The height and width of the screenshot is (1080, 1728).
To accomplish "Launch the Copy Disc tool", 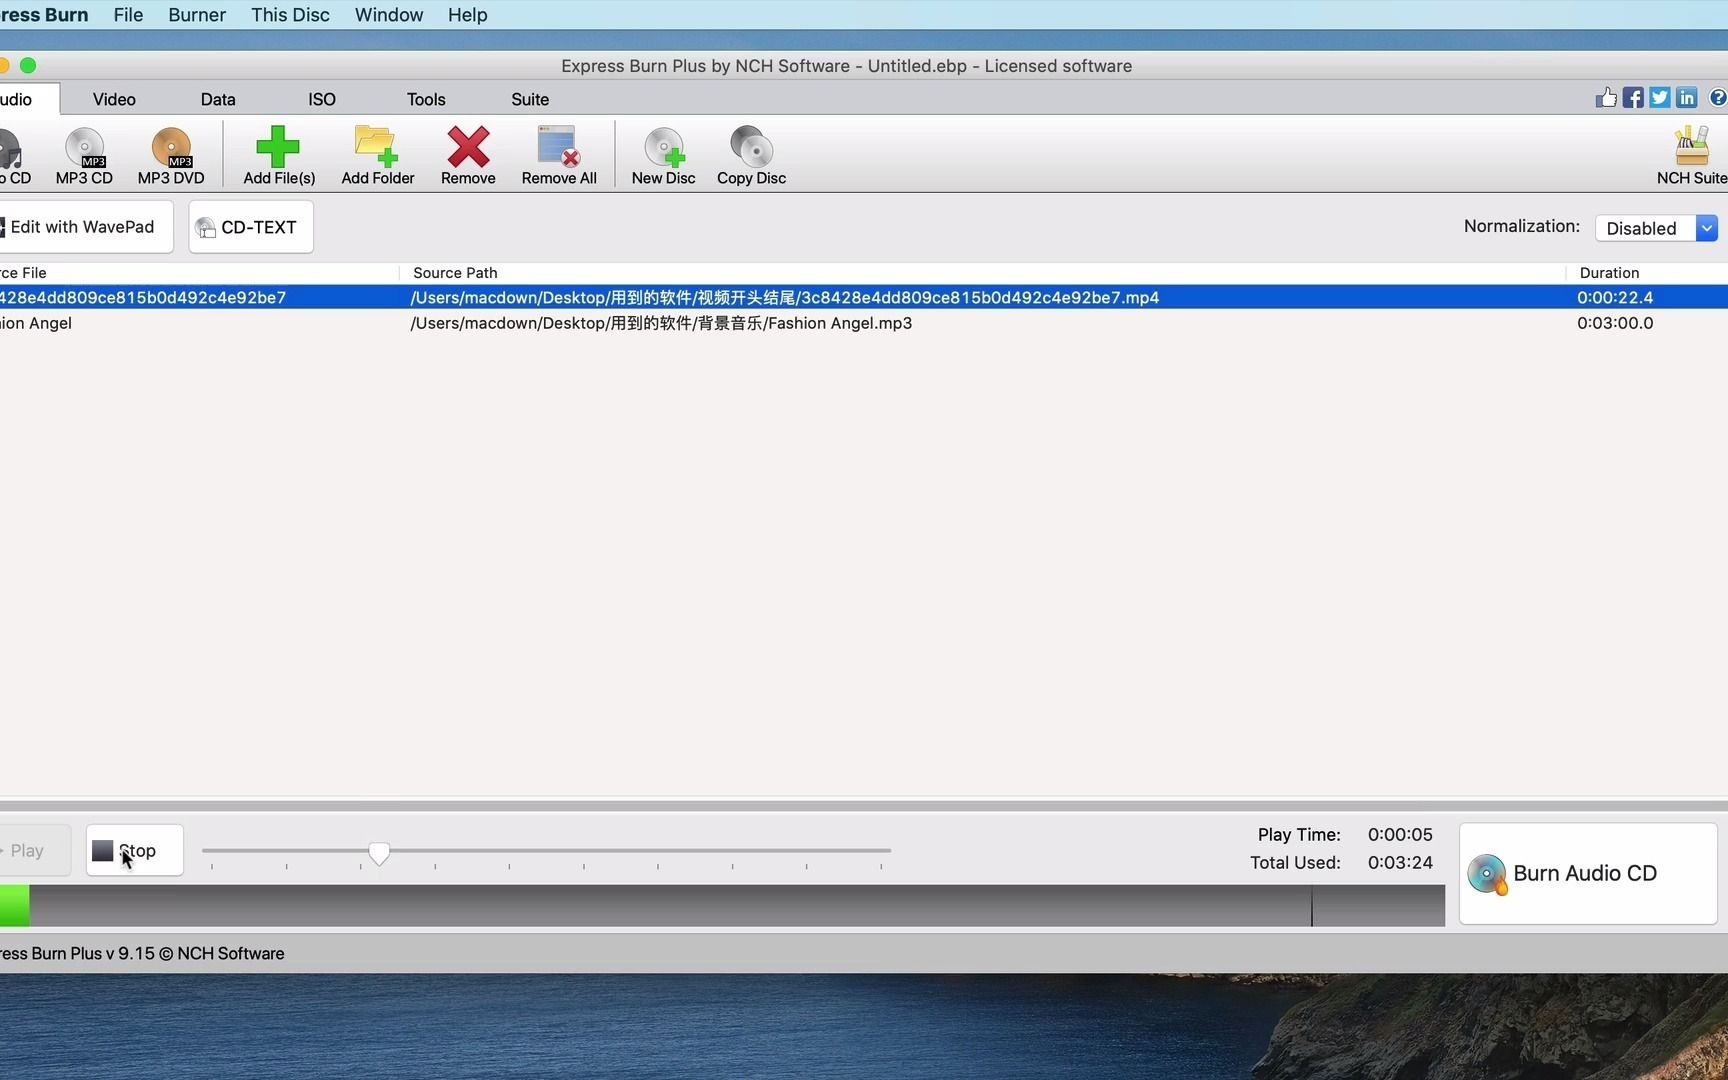I will pyautogui.click(x=751, y=156).
